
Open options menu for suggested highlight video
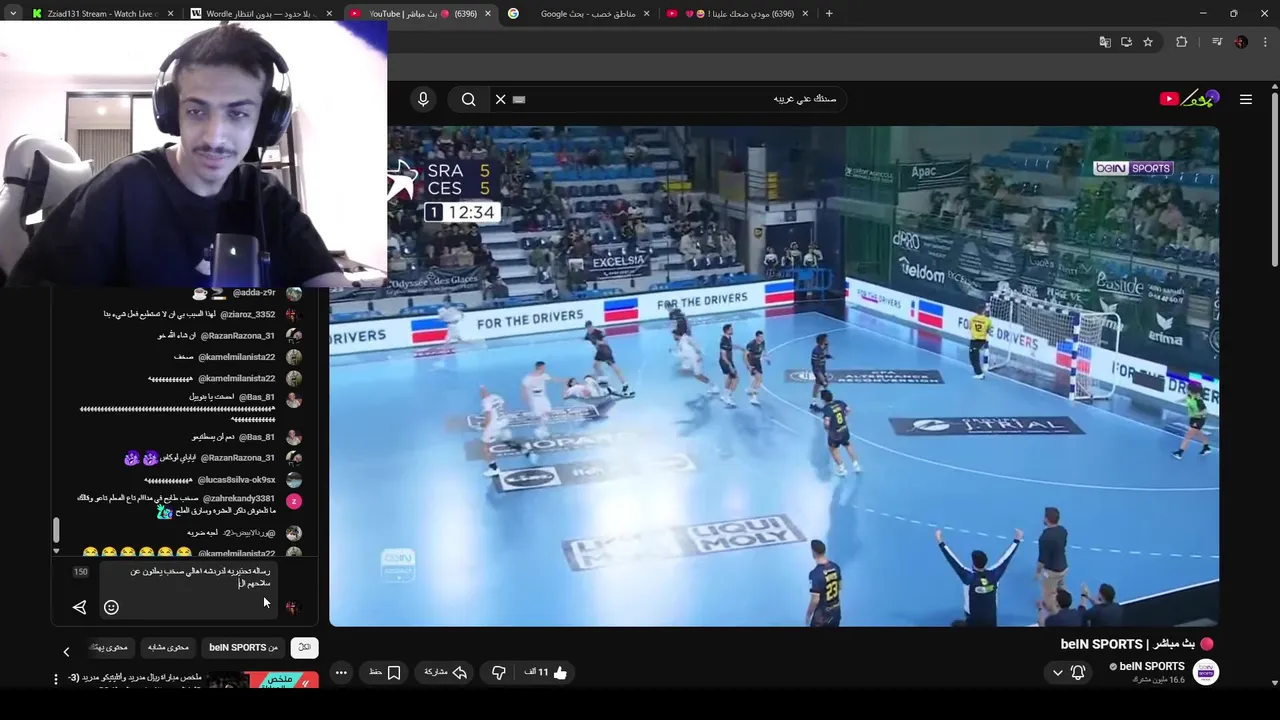(x=56, y=679)
